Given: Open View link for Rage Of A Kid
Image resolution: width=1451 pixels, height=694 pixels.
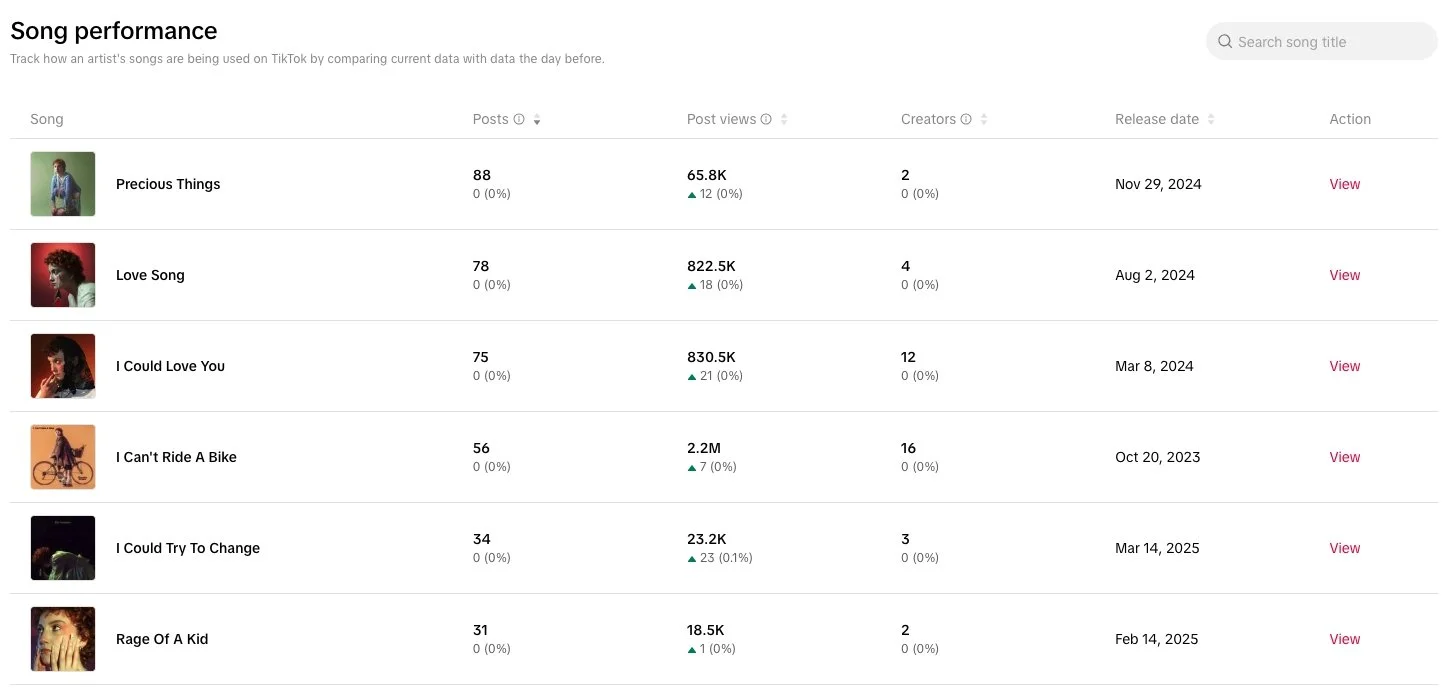Looking at the screenshot, I should pyautogui.click(x=1344, y=639).
